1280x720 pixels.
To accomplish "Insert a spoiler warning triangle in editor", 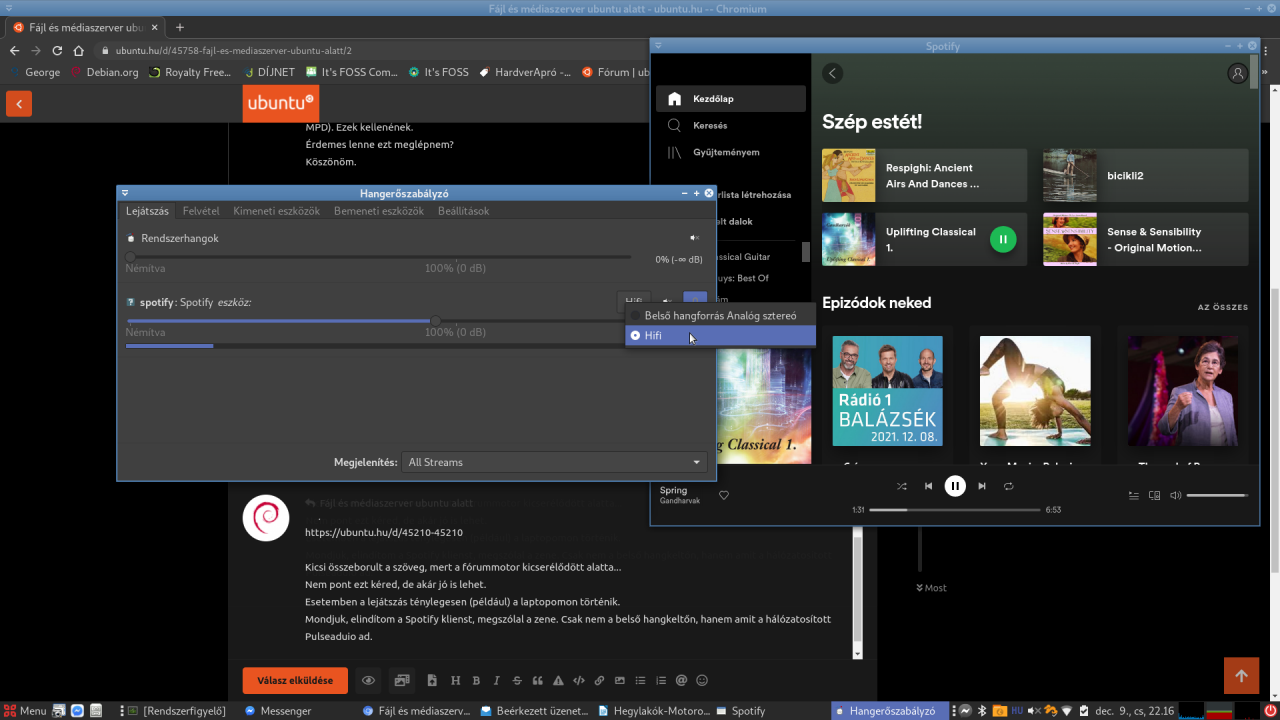I will pyautogui.click(x=558, y=680).
